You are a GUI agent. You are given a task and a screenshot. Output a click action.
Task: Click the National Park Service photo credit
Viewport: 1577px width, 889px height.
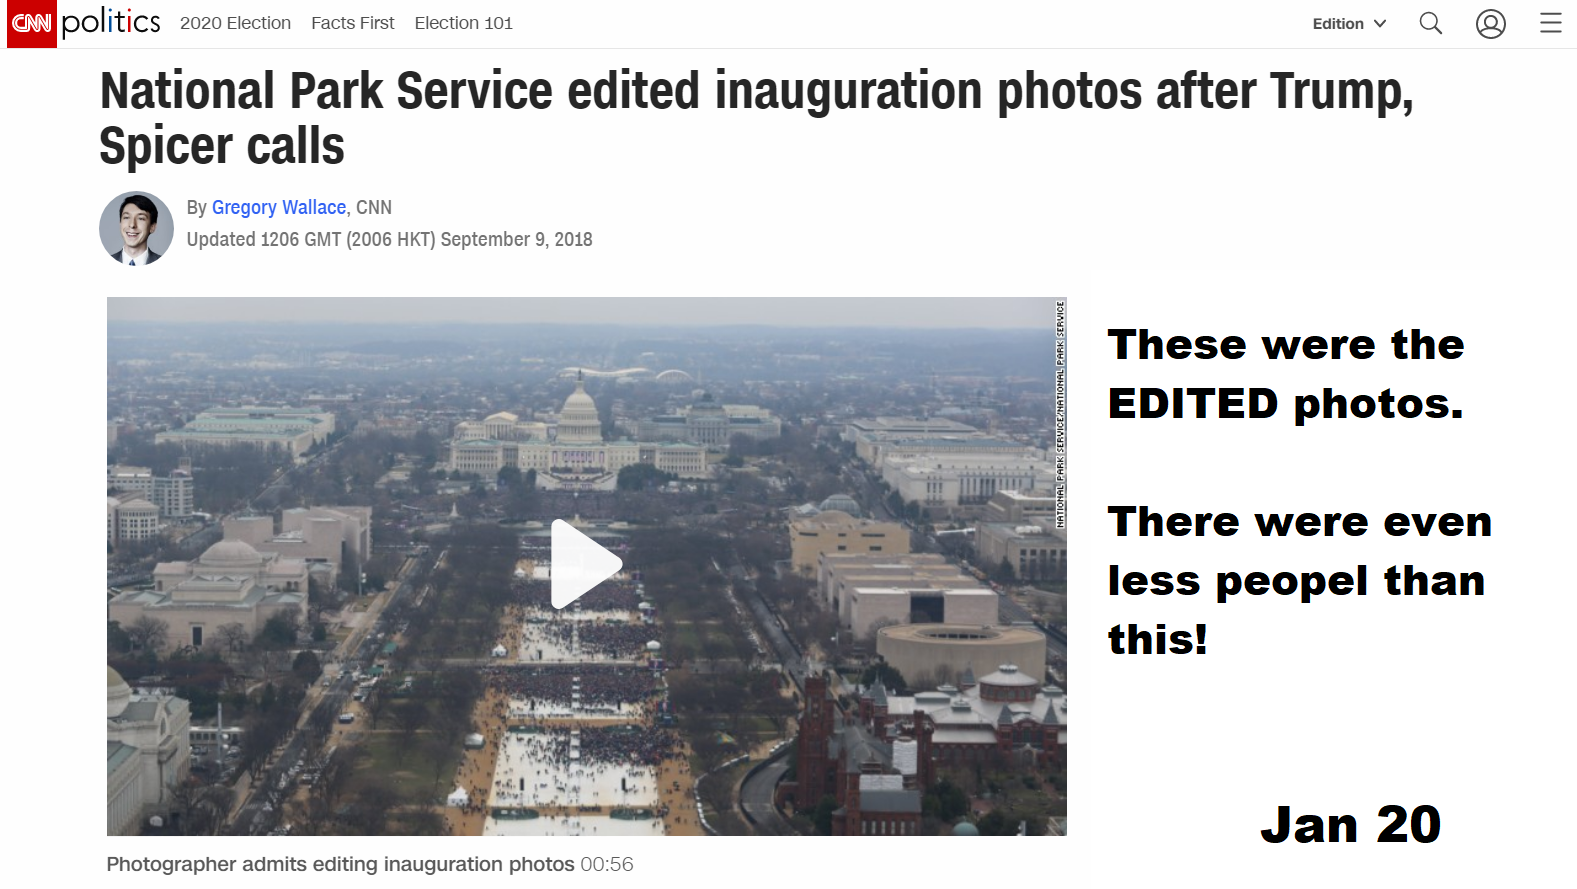click(1060, 414)
